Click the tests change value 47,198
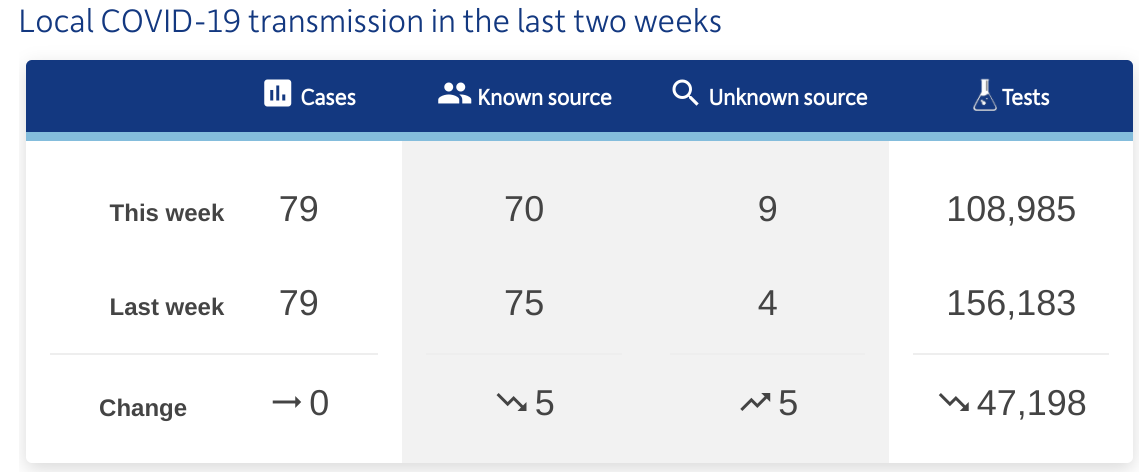 1031,404
